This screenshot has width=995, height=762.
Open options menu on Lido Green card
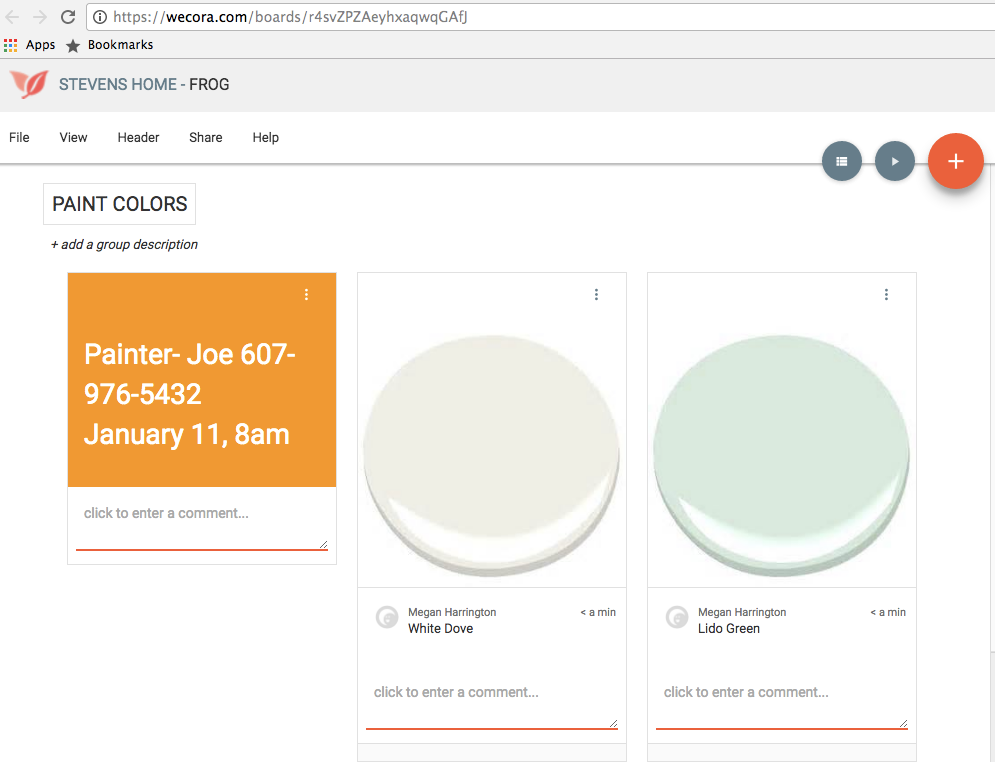pos(886,294)
